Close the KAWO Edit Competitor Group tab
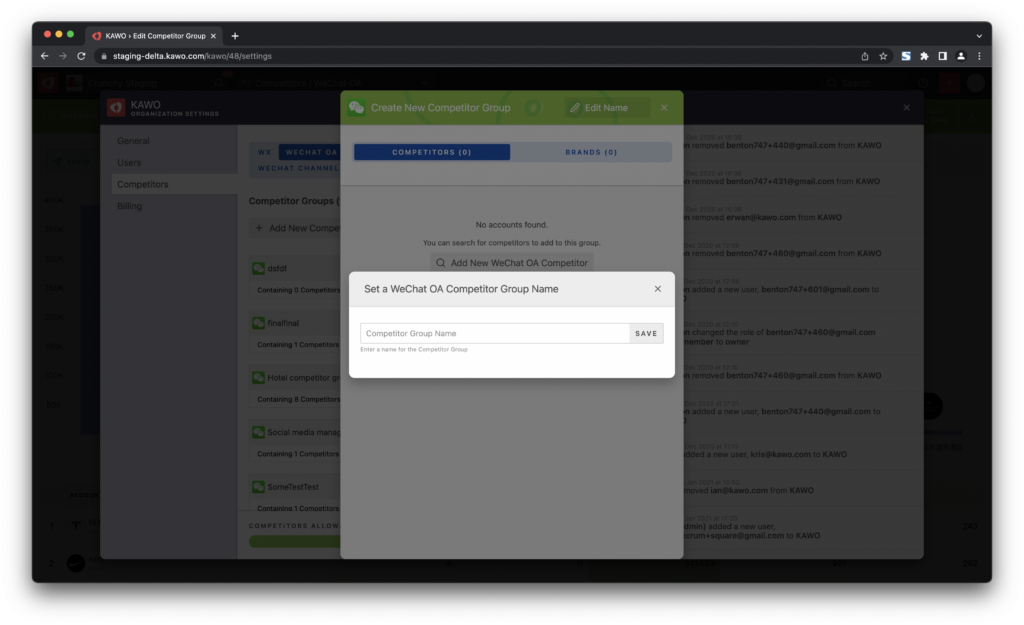The height and width of the screenshot is (625, 1024). click(213, 36)
